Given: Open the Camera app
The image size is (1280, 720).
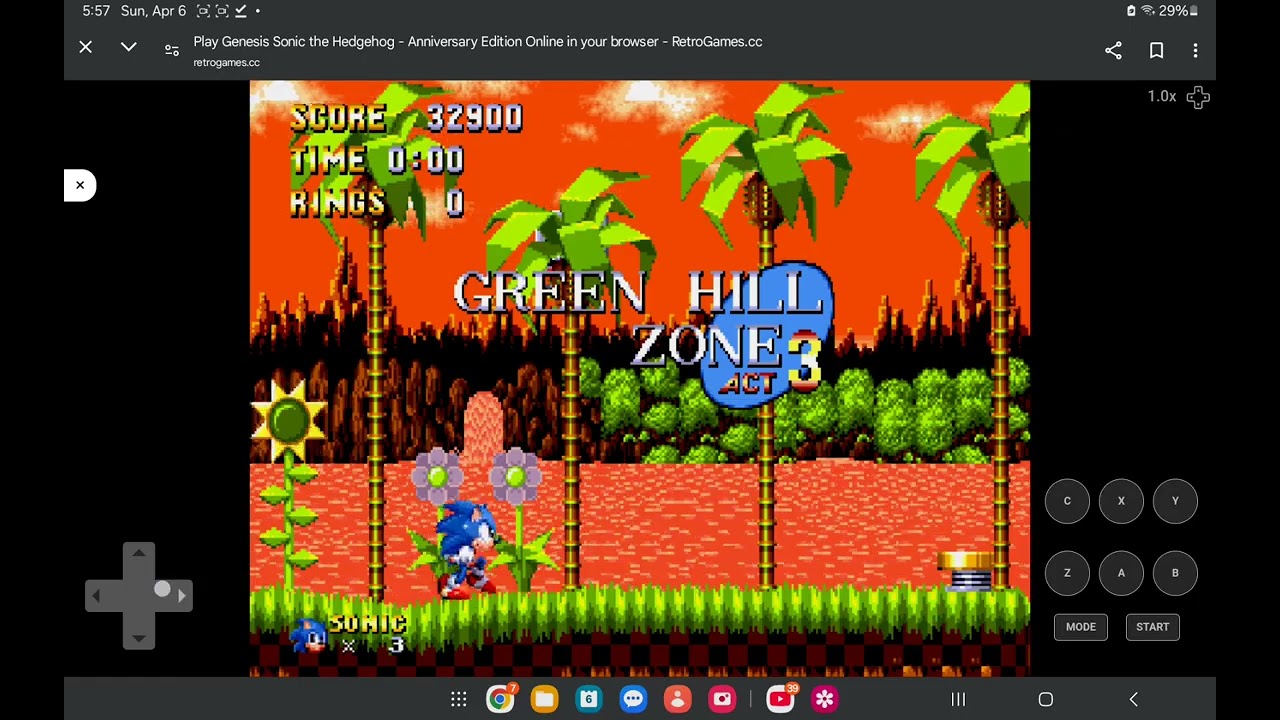Looking at the screenshot, I should (722, 699).
